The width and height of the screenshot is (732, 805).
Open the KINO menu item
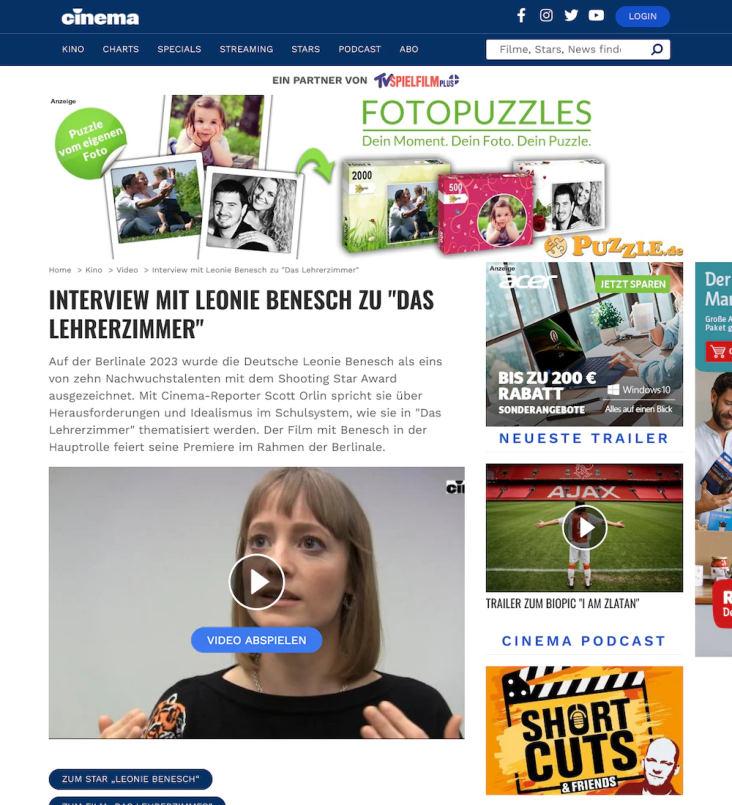(73, 49)
